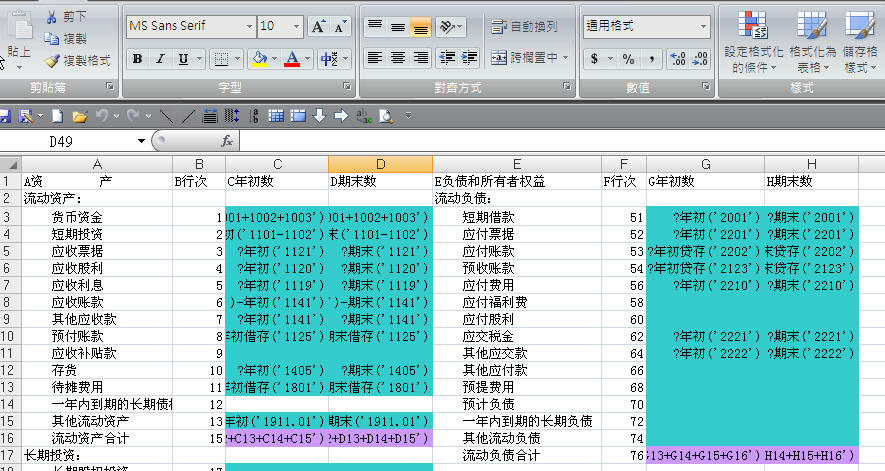Click the yellow fill color bucket
This screenshot has height=471, width=885.
(259, 59)
